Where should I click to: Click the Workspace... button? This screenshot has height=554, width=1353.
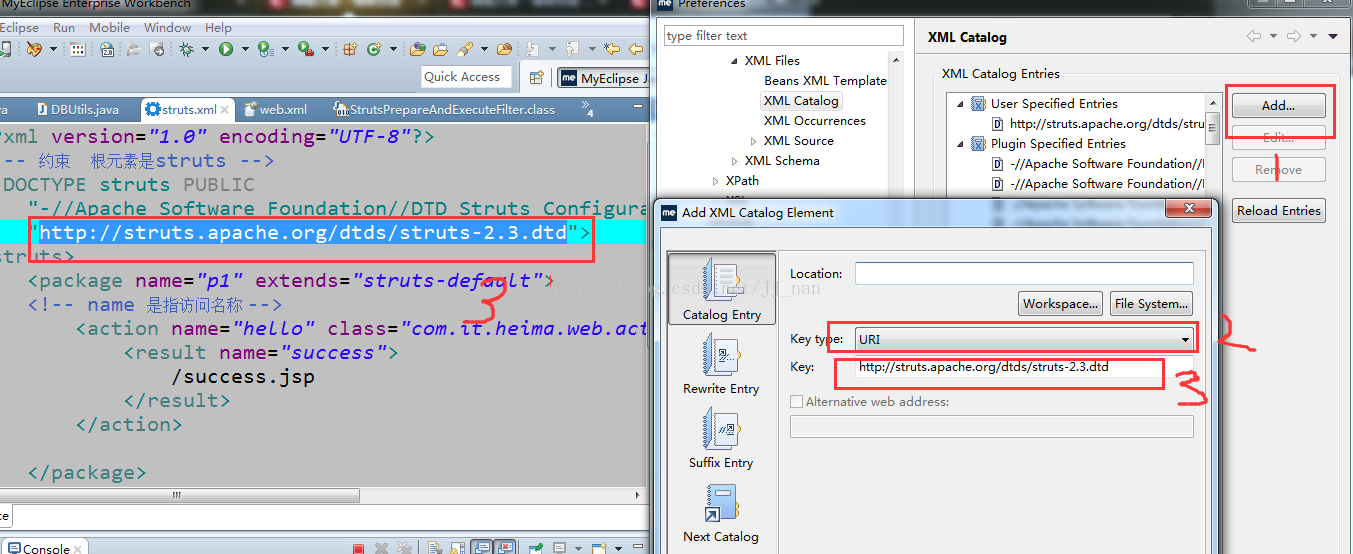[1061, 304]
